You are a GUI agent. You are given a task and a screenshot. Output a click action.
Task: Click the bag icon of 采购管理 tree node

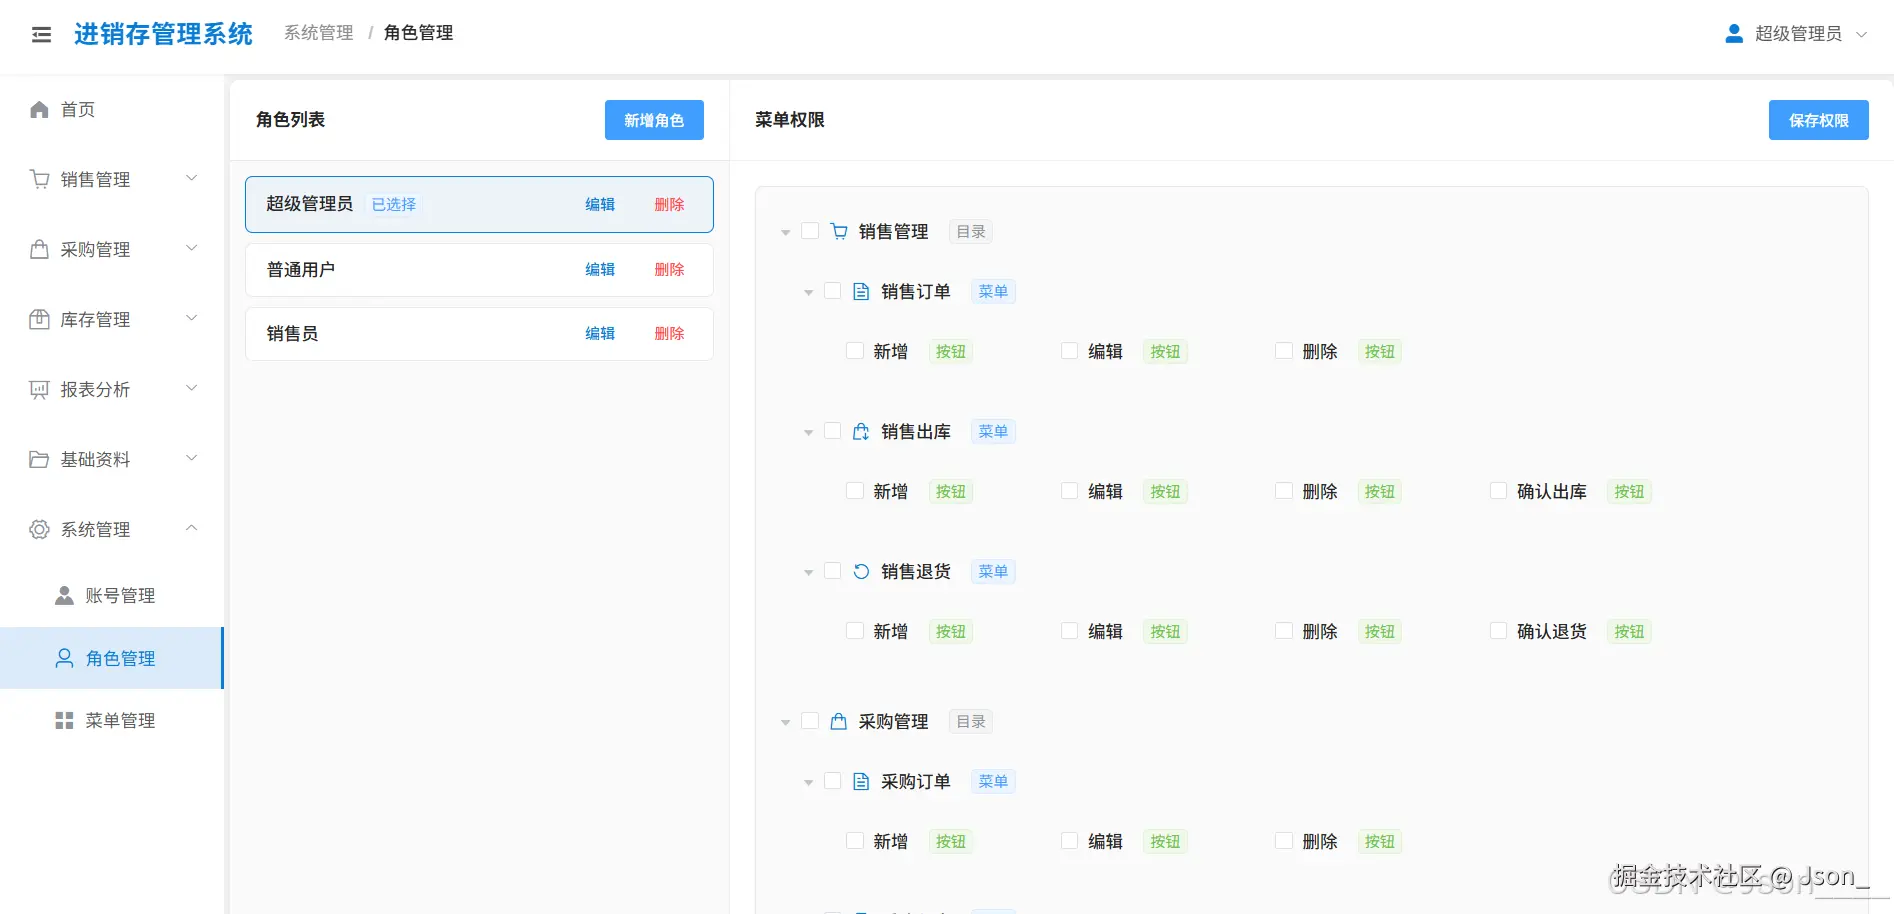[839, 721]
